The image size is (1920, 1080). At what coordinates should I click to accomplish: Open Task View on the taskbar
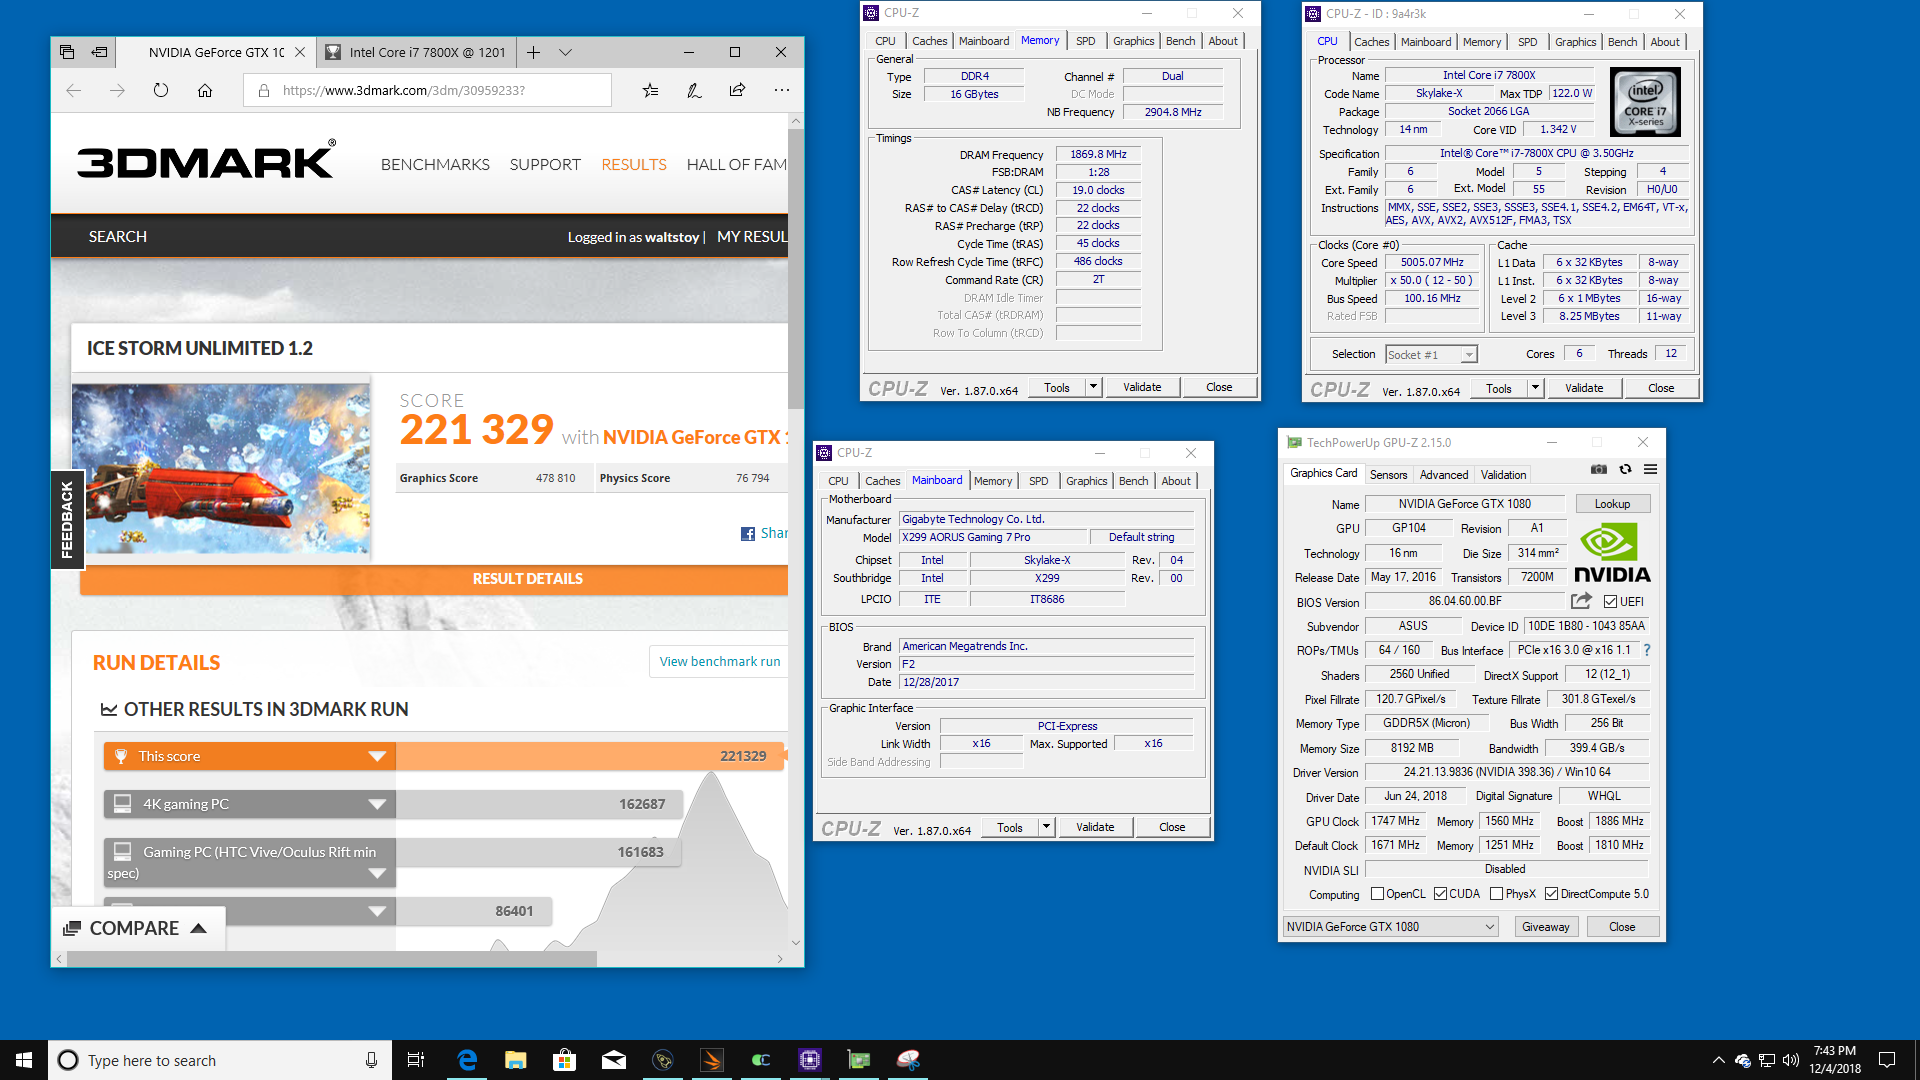(416, 1060)
